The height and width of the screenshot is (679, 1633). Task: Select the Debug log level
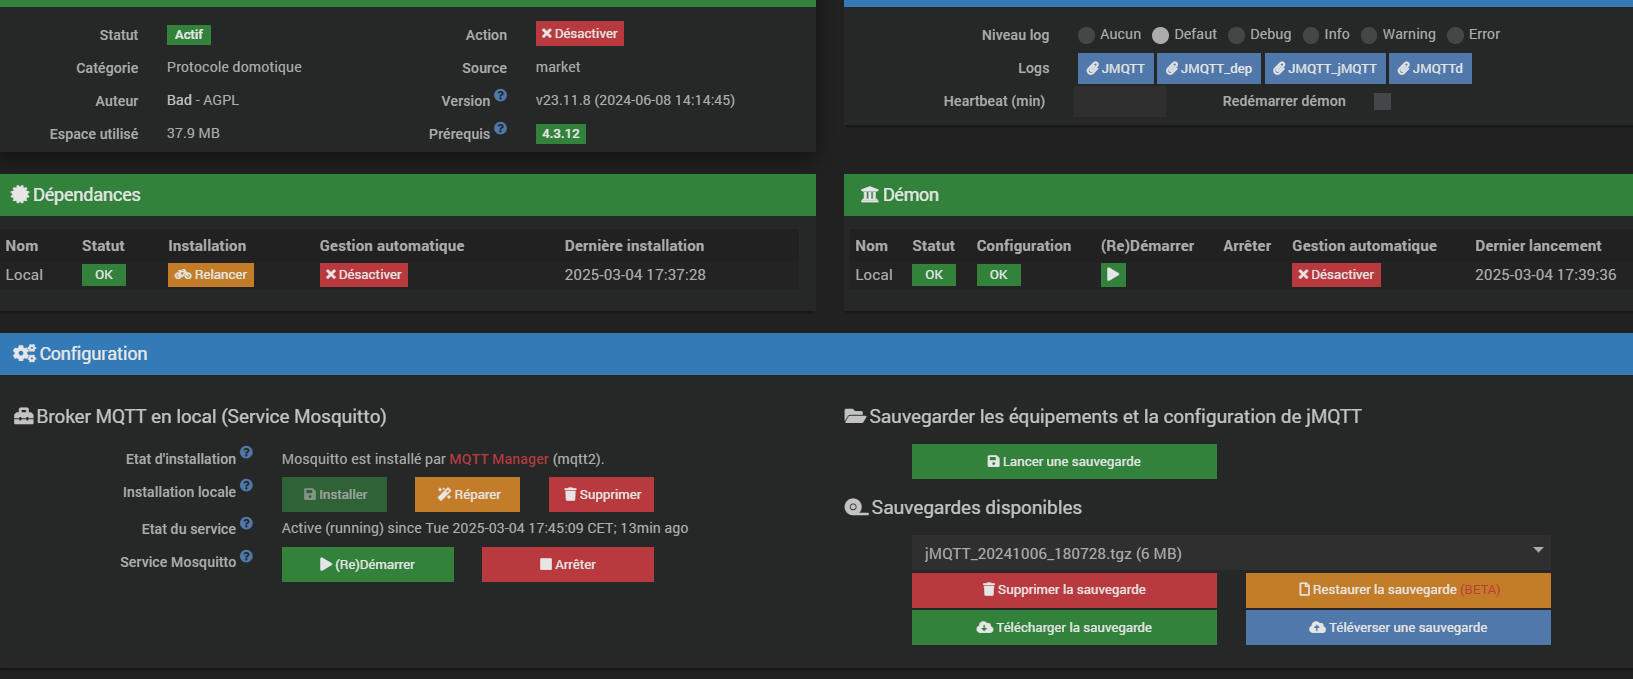tap(1236, 35)
